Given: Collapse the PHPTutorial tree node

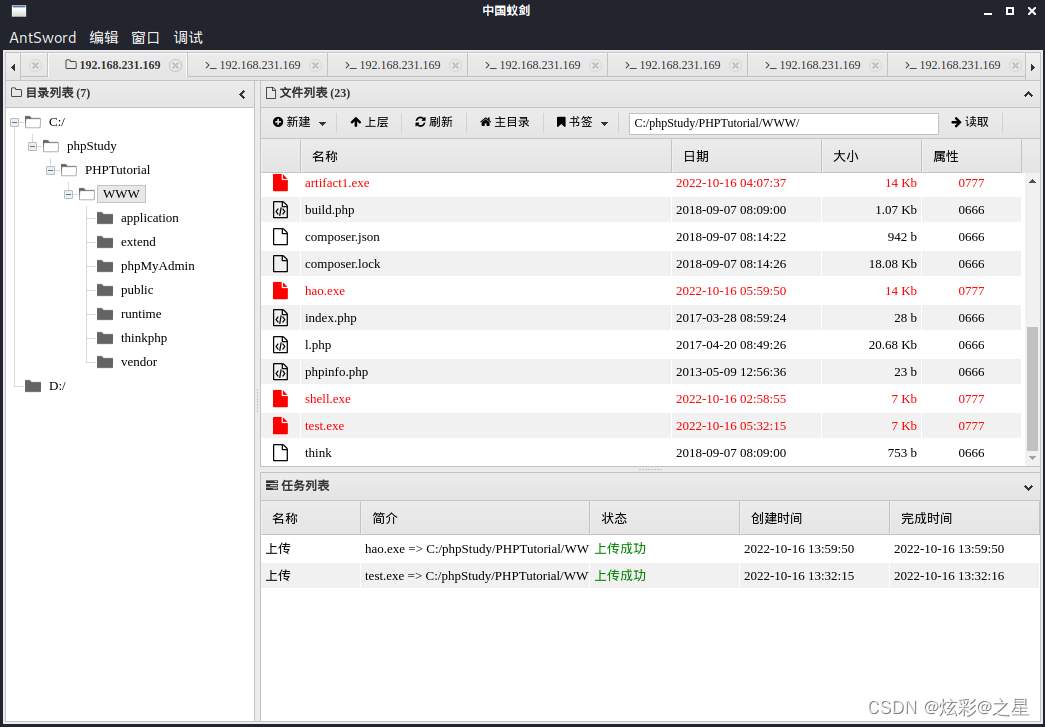Looking at the screenshot, I should tap(51, 170).
